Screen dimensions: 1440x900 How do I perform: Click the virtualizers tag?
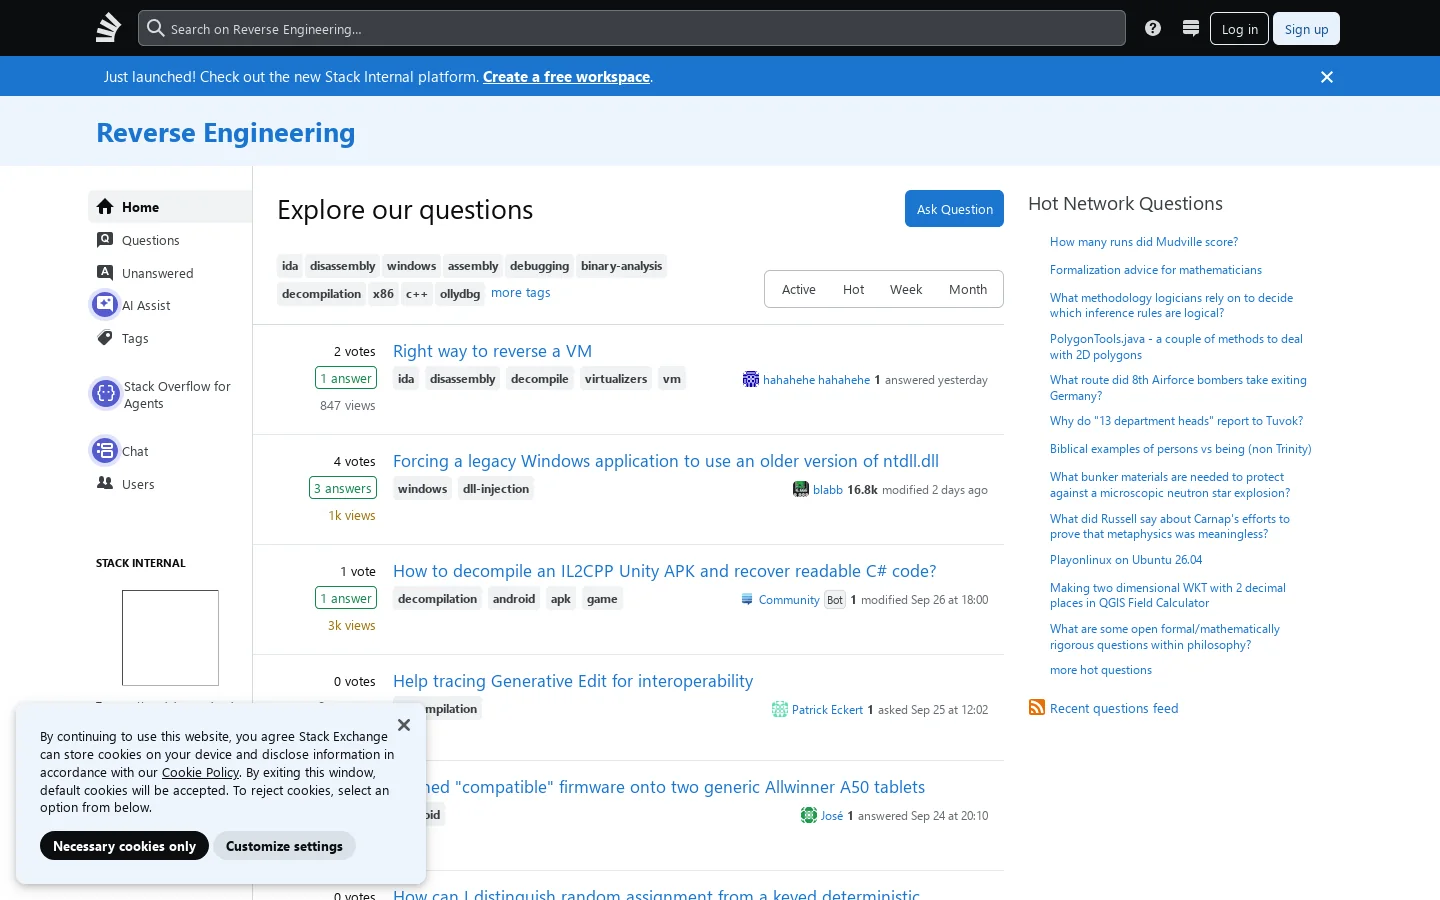point(616,379)
